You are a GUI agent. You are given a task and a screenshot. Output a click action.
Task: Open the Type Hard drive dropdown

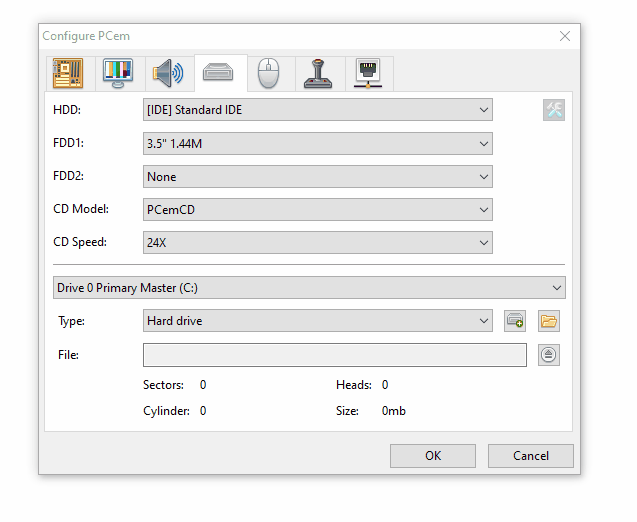coord(318,321)
